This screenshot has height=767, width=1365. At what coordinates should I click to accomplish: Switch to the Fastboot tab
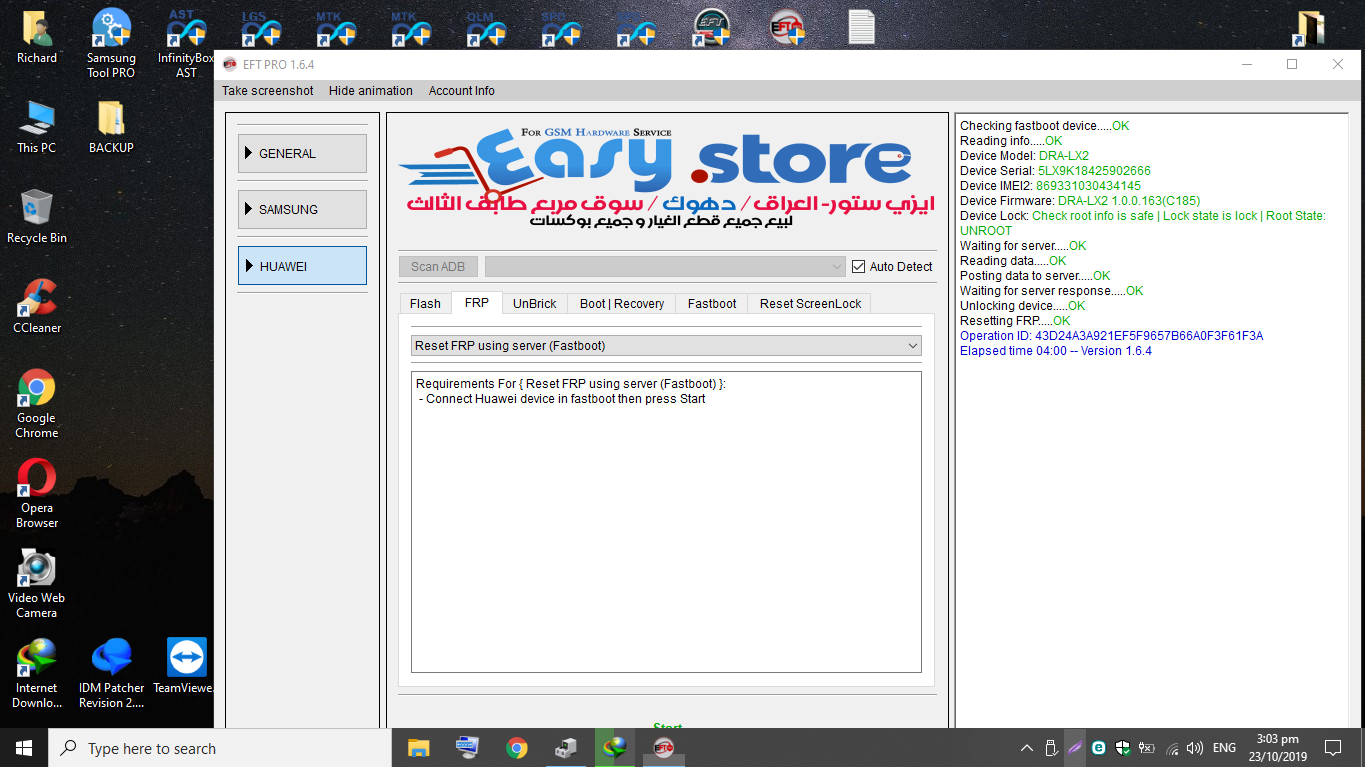712,304
